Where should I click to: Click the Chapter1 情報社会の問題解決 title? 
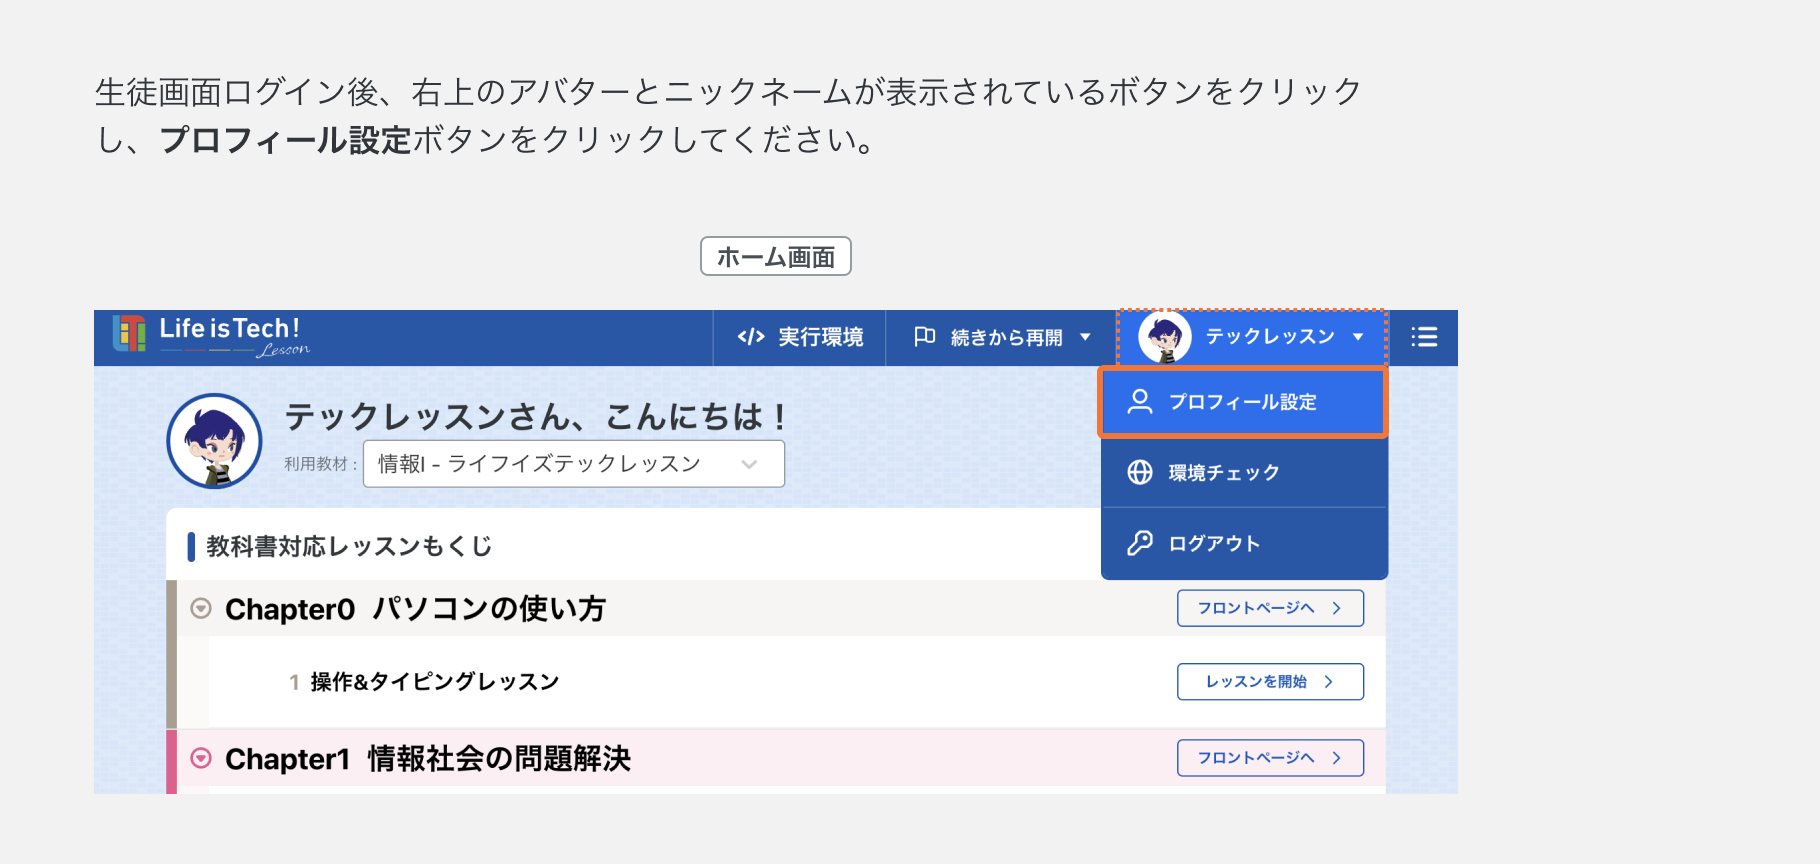point(428,759)
